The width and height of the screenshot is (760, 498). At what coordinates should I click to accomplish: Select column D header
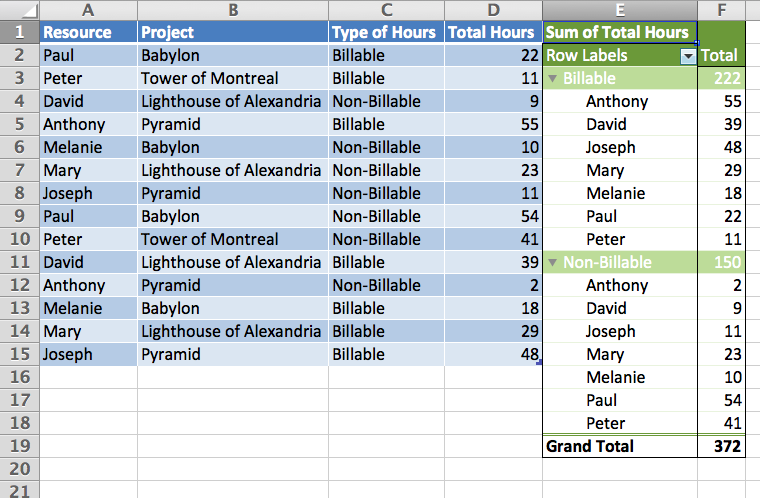click(493, 10)
